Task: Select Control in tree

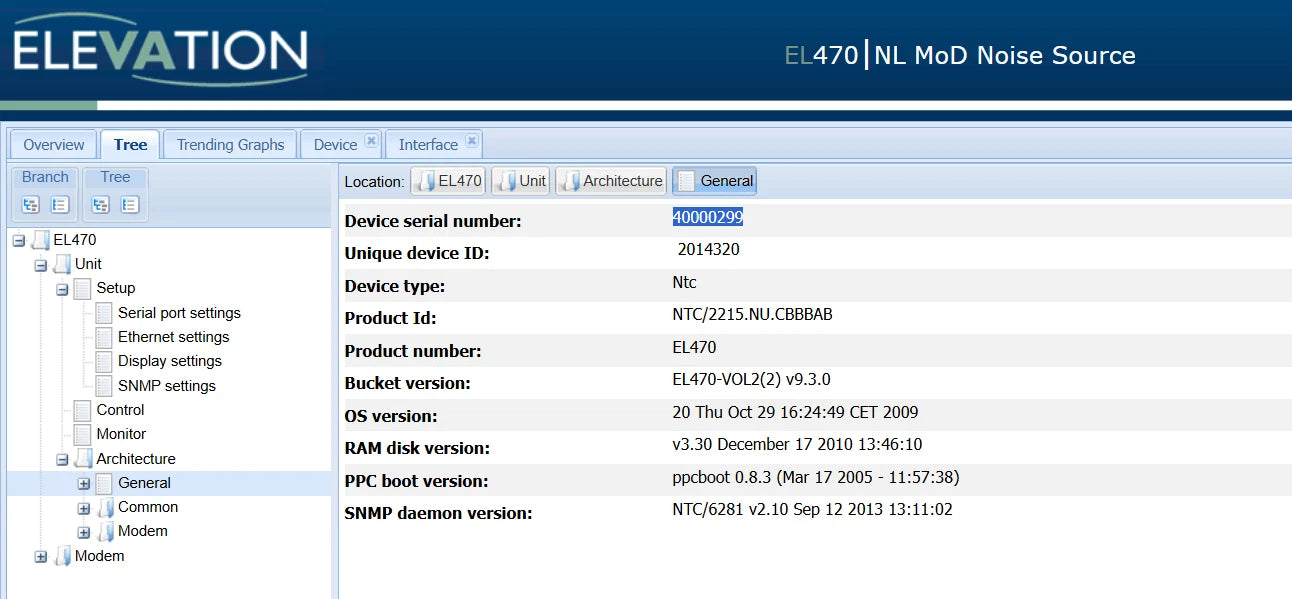Action: point(120,410)
